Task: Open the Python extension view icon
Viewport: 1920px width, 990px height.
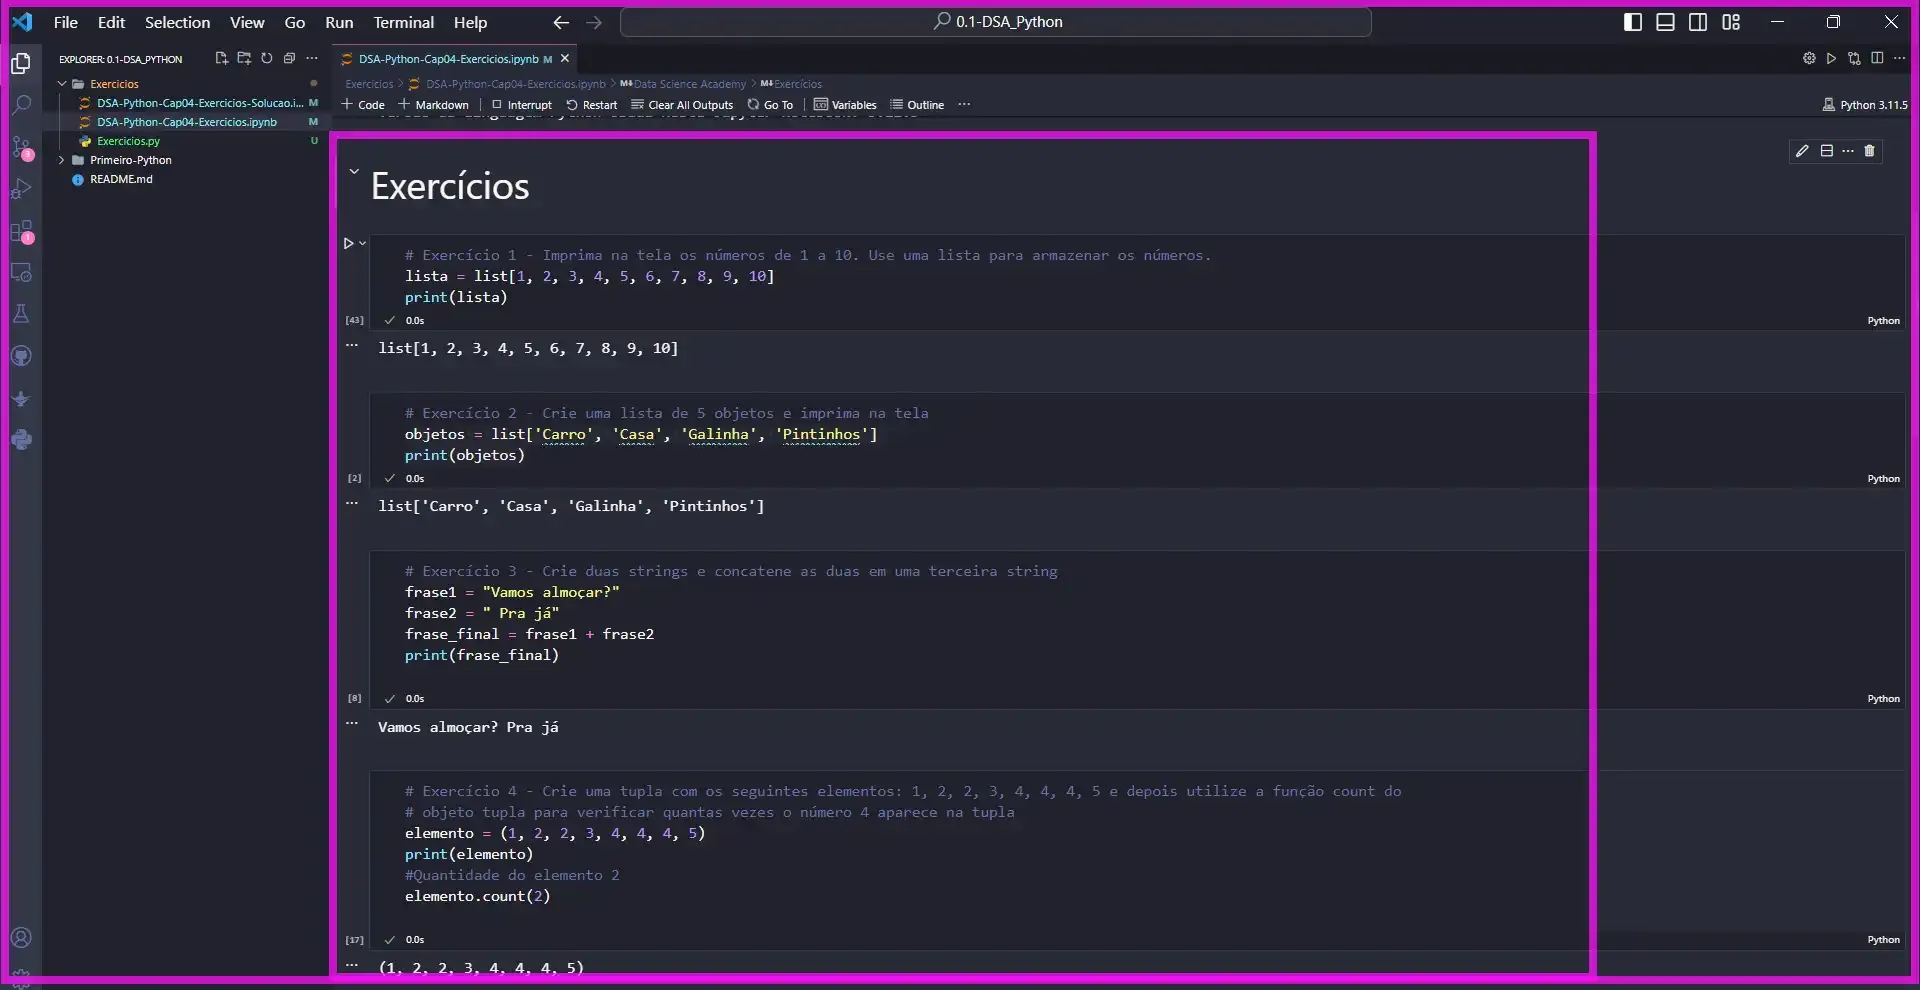Action: [x=21, y=439]
